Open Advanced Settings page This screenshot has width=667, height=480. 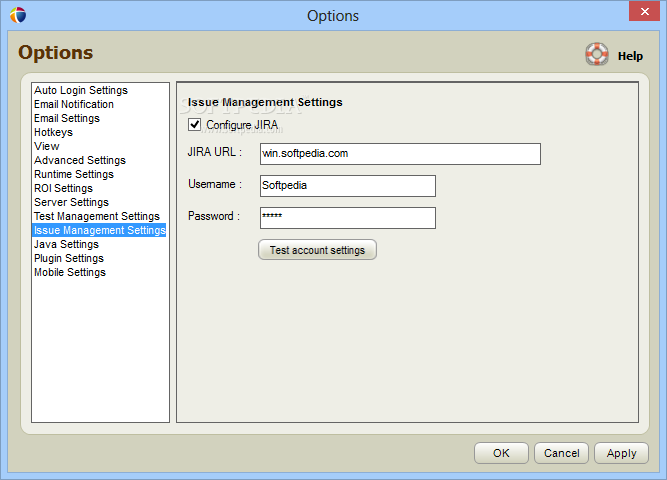[x=80, y=160]
